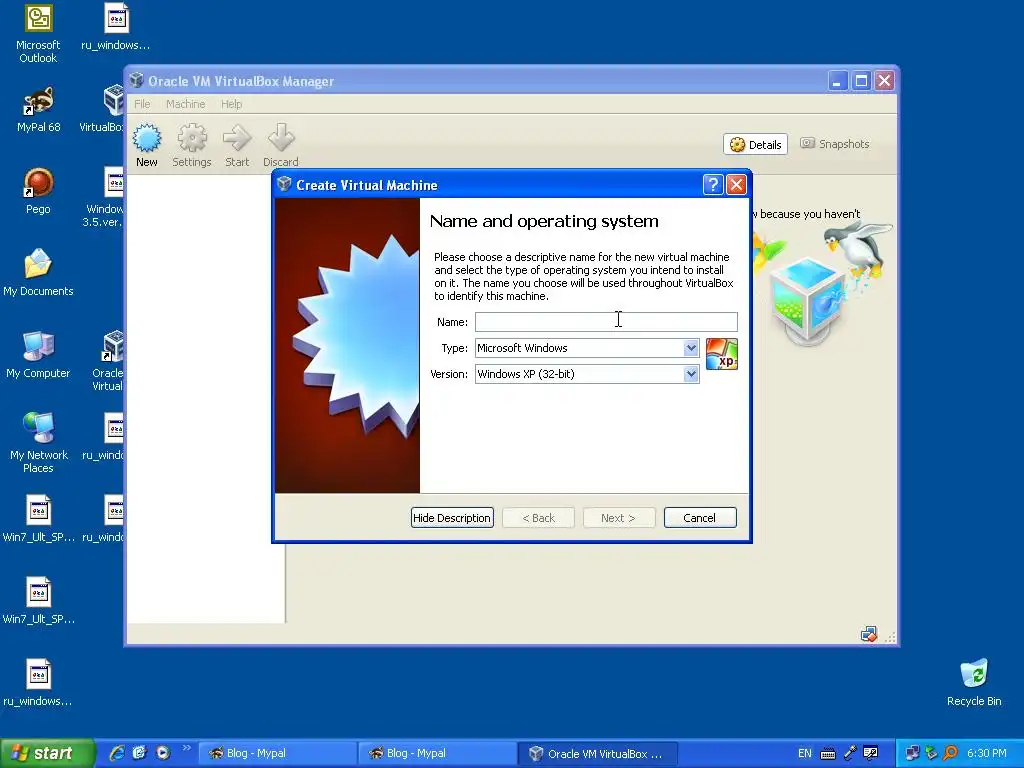Image resolution: width=1024 pixels, height=768 pixels.
Task: Switch to the Oracle VM VirtualBox taskbar button
Action: (x=598, y=753)
